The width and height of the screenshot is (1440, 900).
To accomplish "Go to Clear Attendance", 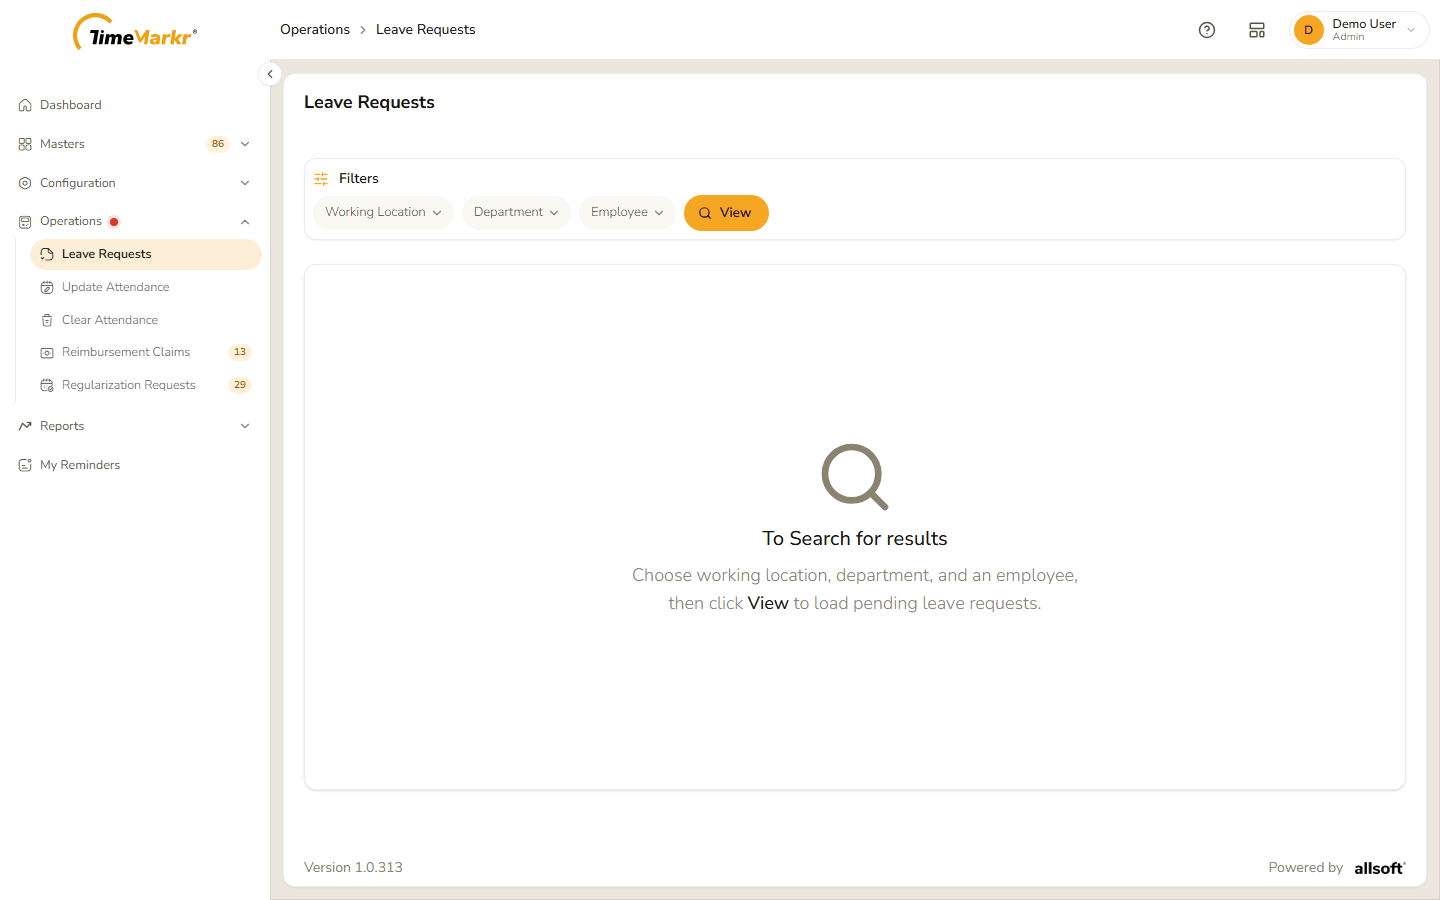I will tap(110, 320).
